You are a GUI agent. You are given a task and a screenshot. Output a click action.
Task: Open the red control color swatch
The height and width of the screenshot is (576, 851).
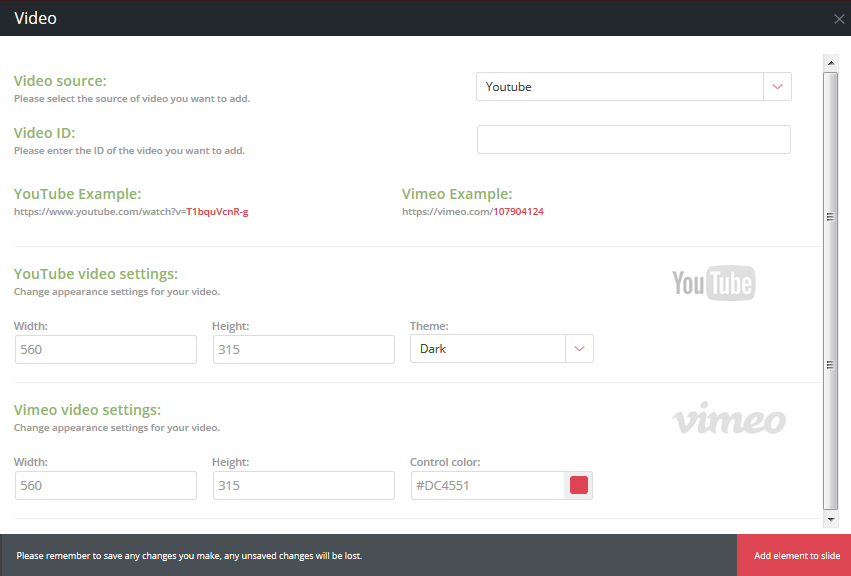579,486
